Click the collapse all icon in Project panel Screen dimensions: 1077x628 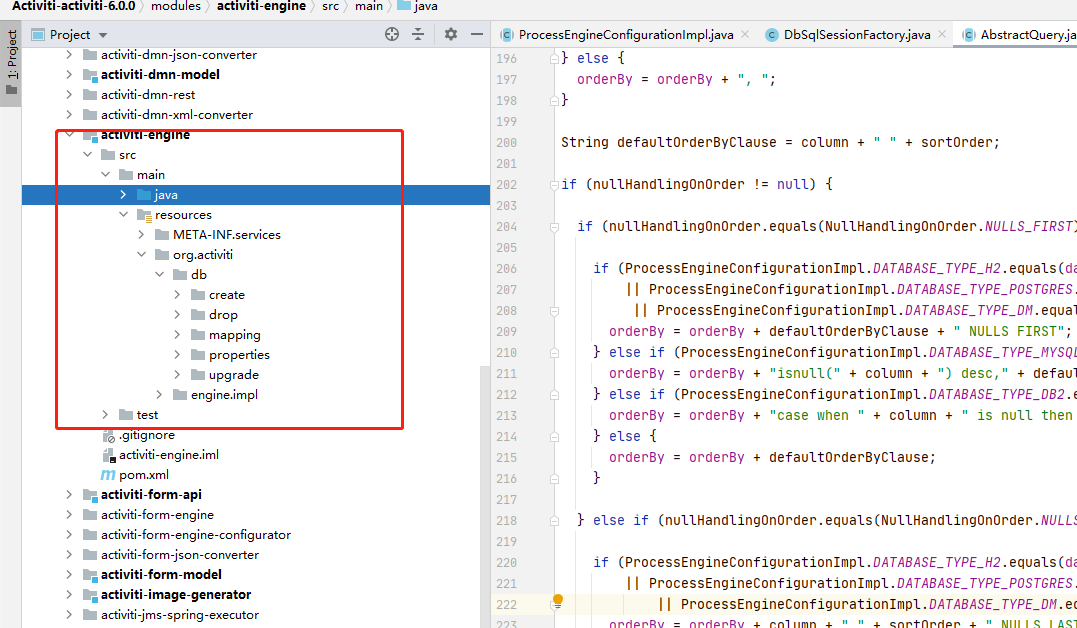coord(418,34)
